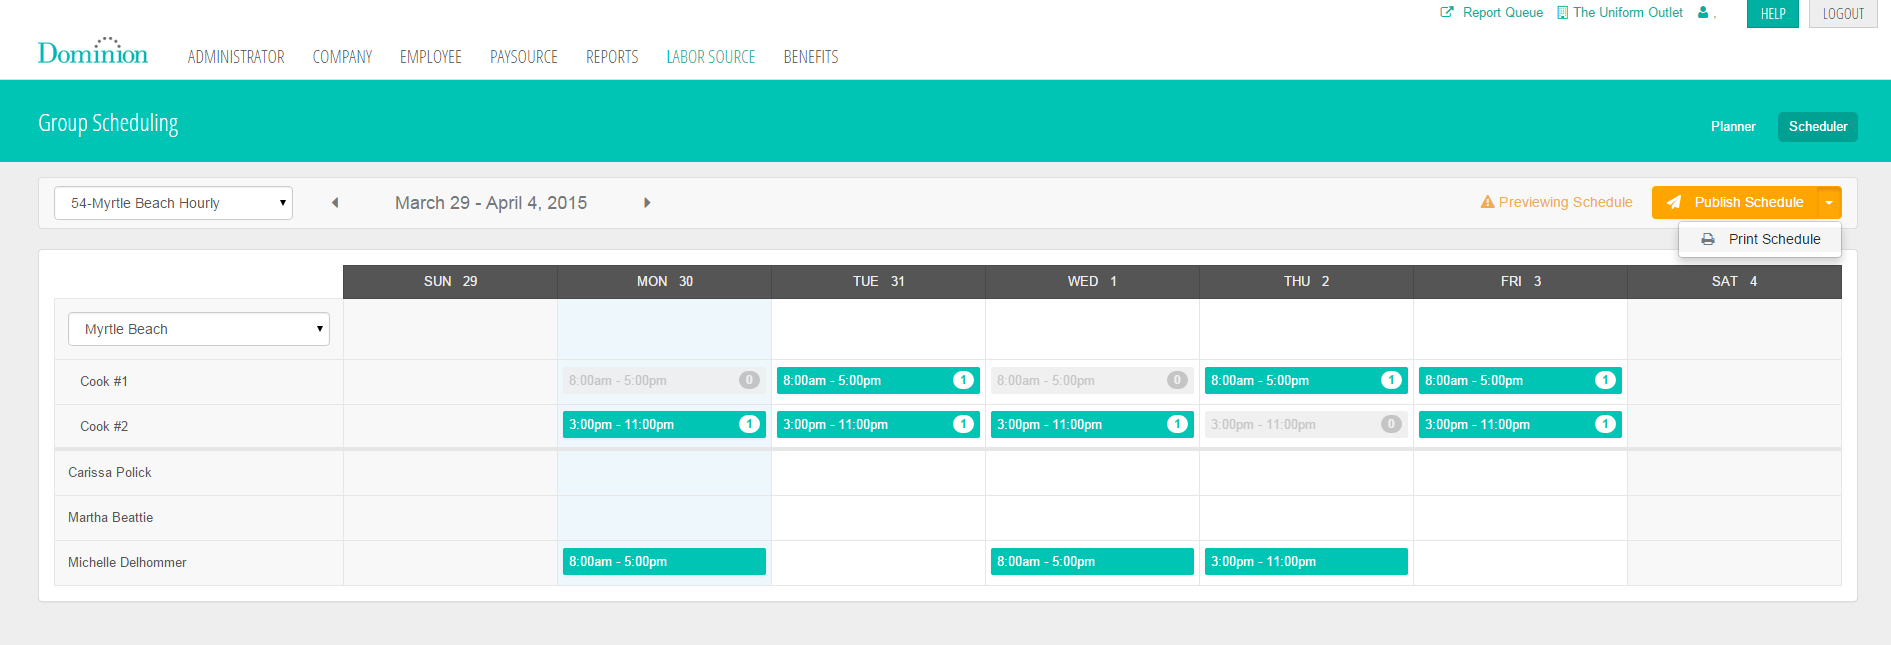Select Michelle Delhommer Monday 8:00am shift
Viewport: 1891px width, 645px height.
664,562
